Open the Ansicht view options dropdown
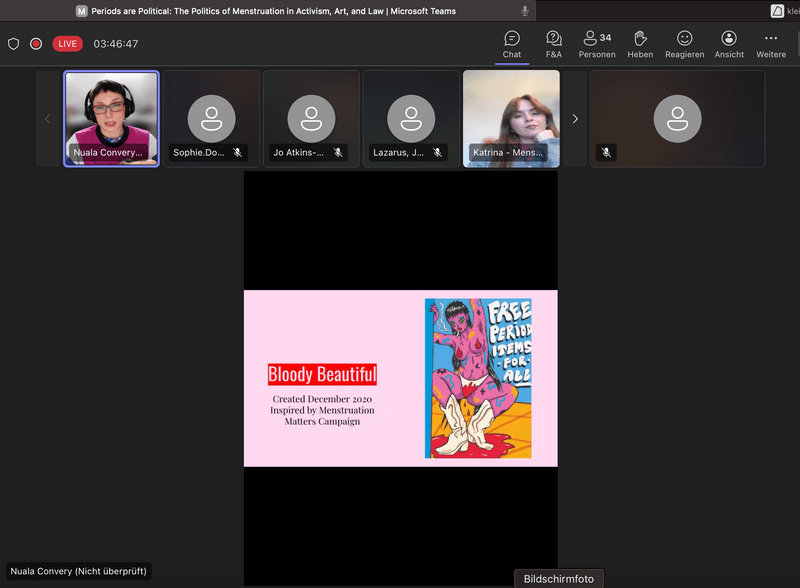Screen dimensions: 800x588 (x=729, y=44)
